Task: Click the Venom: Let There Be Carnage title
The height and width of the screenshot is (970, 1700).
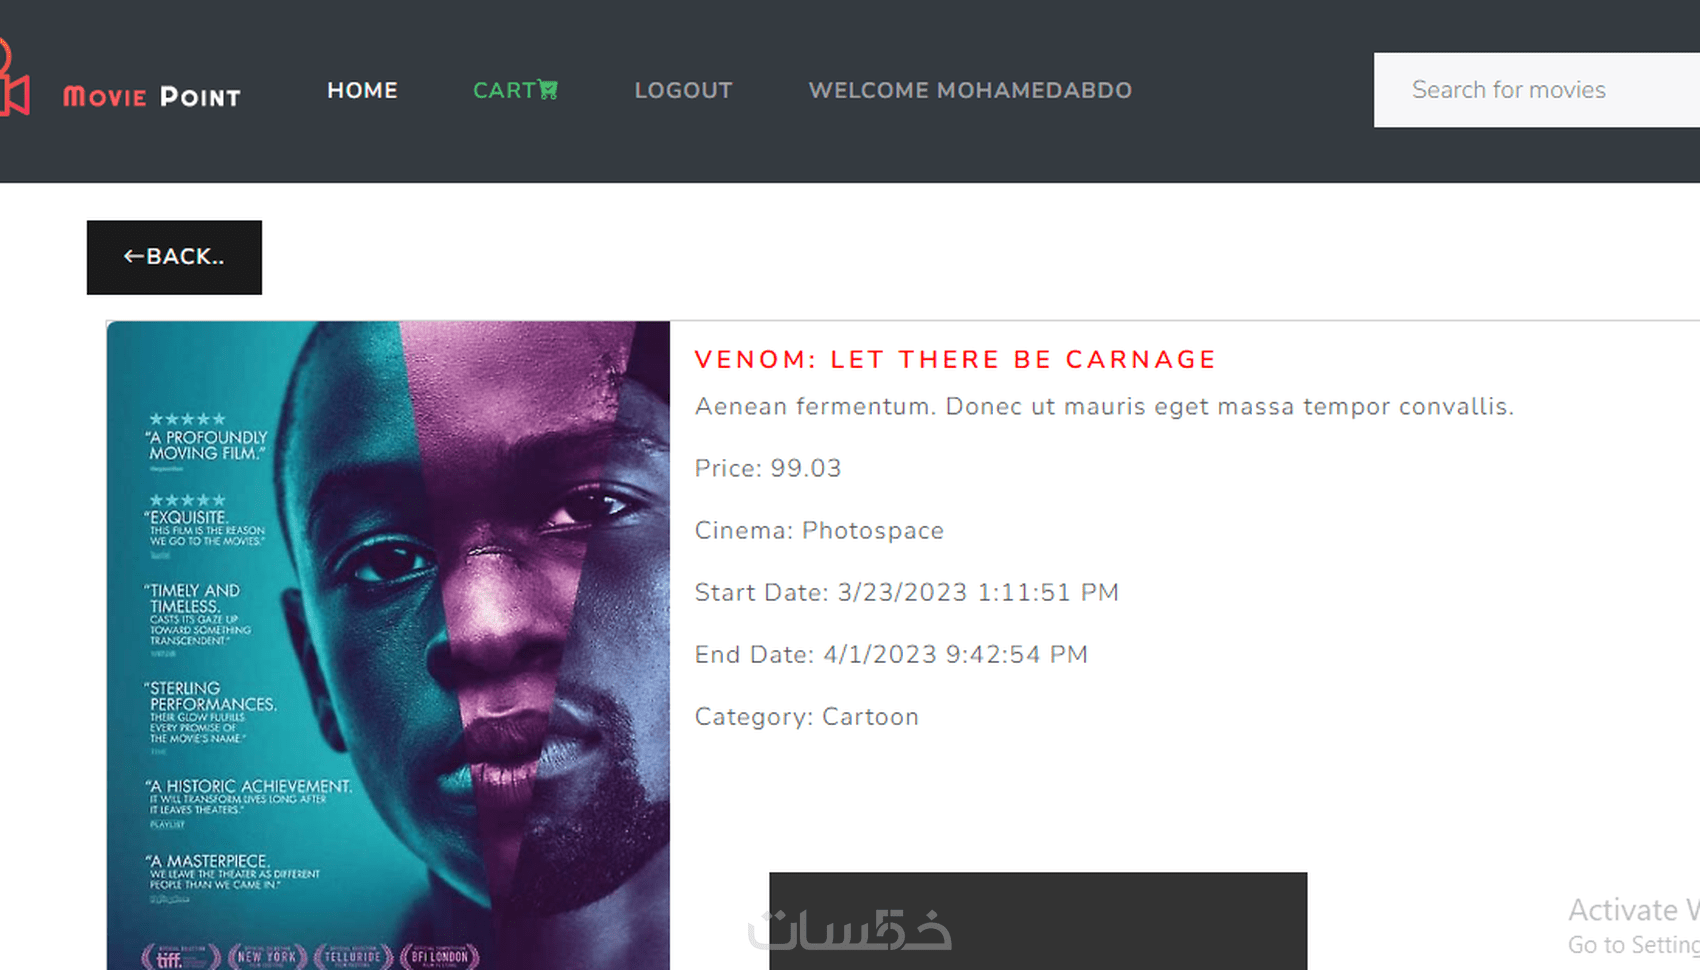Action: (955, 360)
